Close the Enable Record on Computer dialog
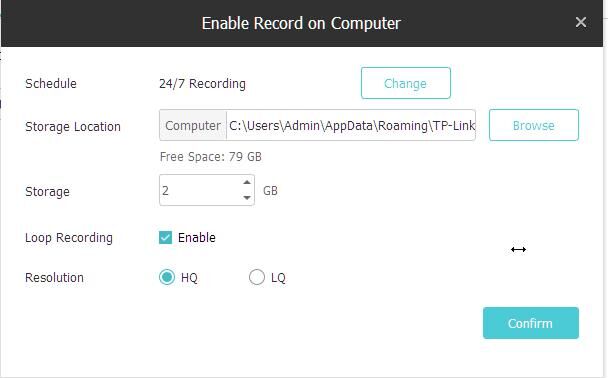 tap(580, 22)
